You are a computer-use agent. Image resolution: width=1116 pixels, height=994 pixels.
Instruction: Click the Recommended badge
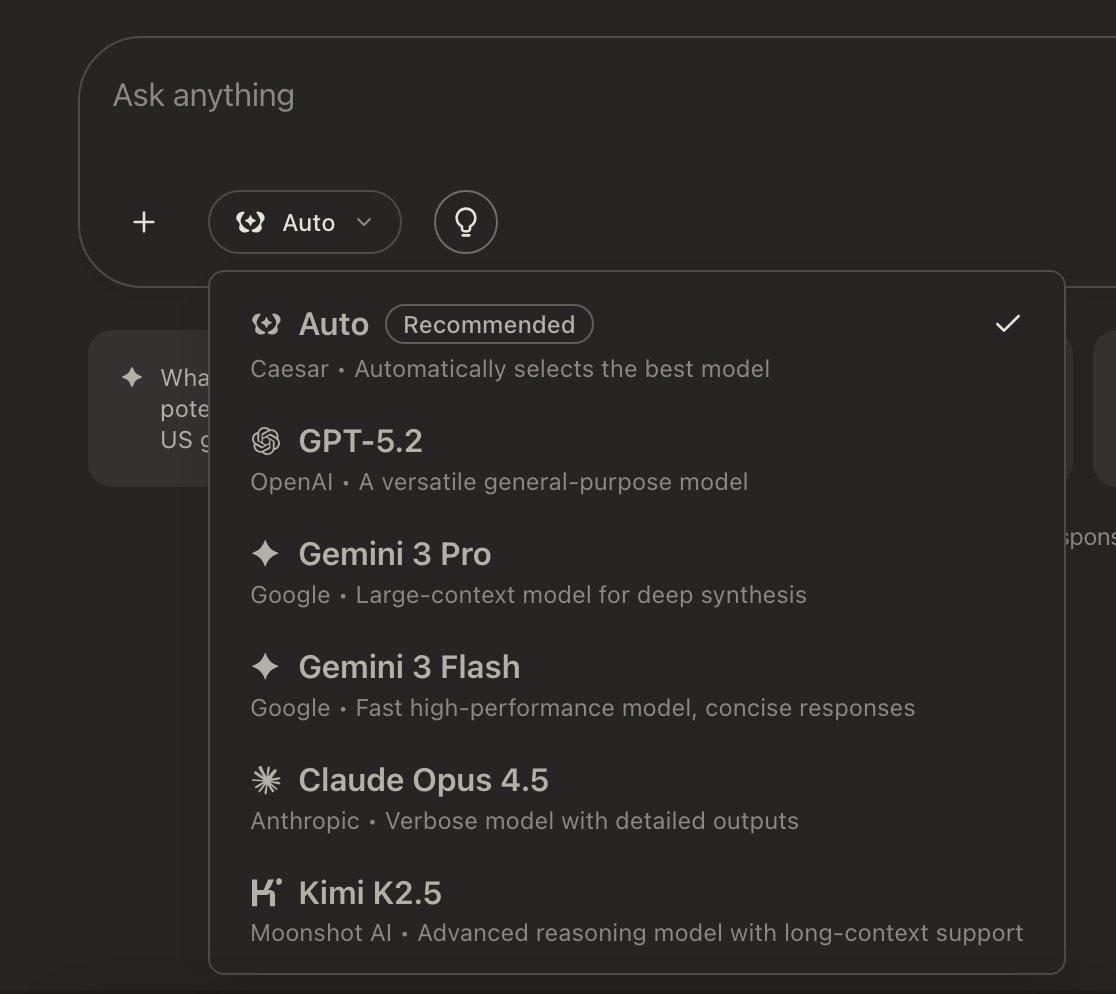[489, 324]
